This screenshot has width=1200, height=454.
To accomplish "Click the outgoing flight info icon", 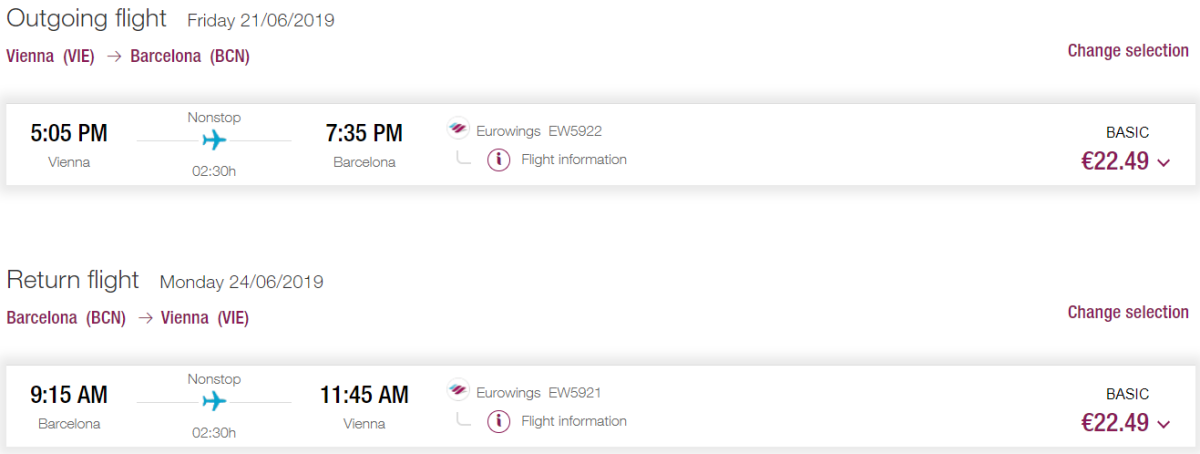I will 498,160.
